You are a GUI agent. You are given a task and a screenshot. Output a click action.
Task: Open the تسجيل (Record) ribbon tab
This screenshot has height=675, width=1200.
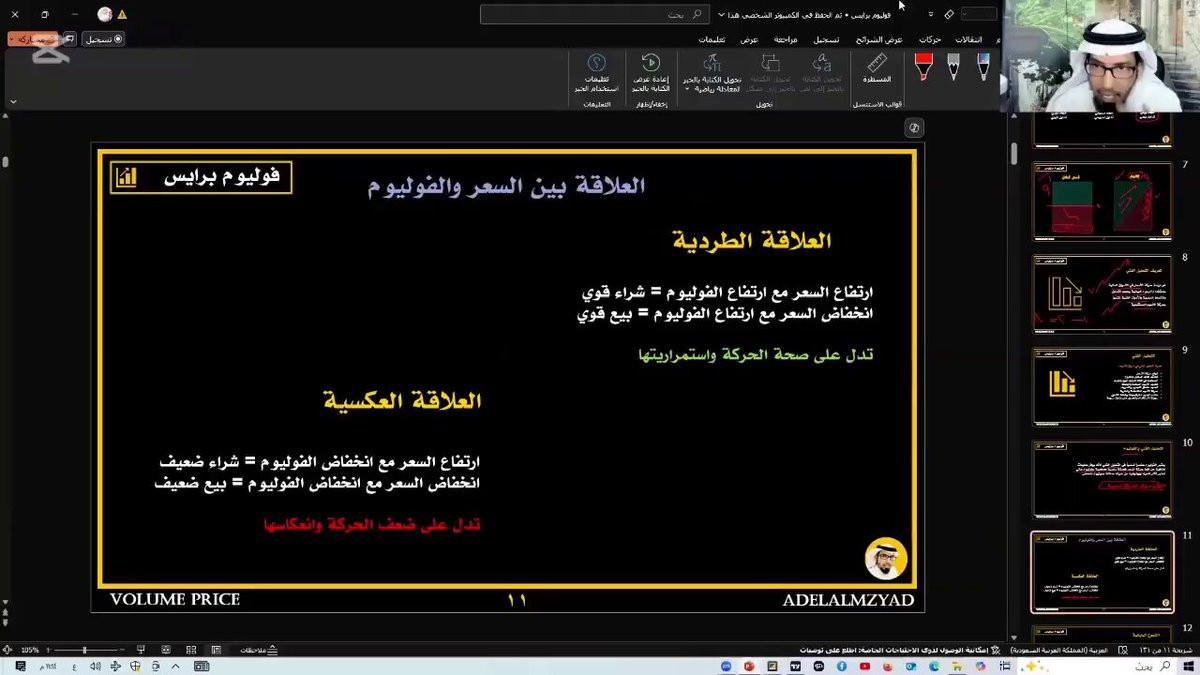826,39
